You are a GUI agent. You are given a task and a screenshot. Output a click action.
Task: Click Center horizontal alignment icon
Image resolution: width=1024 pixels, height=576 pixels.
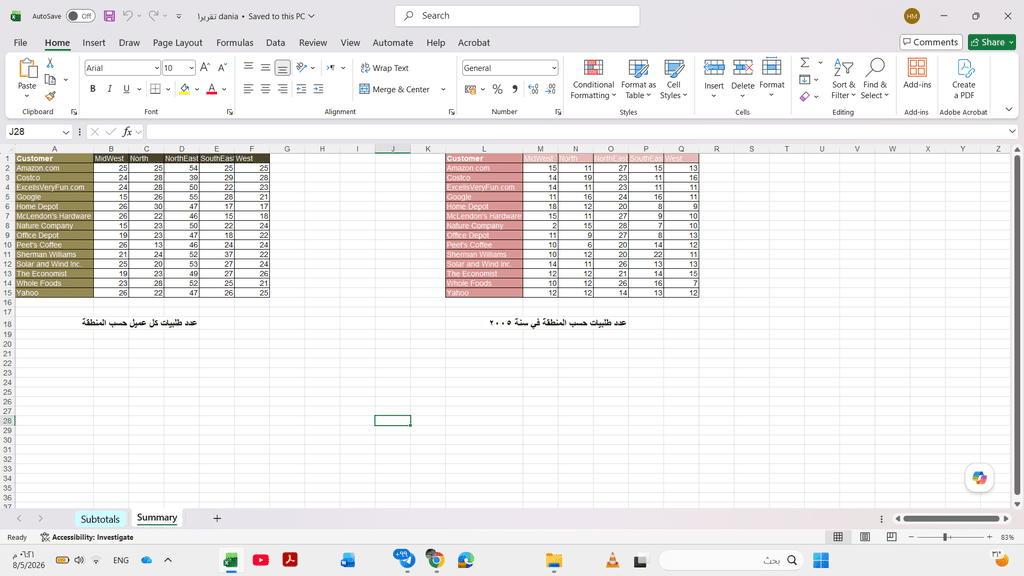[x=265, y=89]
